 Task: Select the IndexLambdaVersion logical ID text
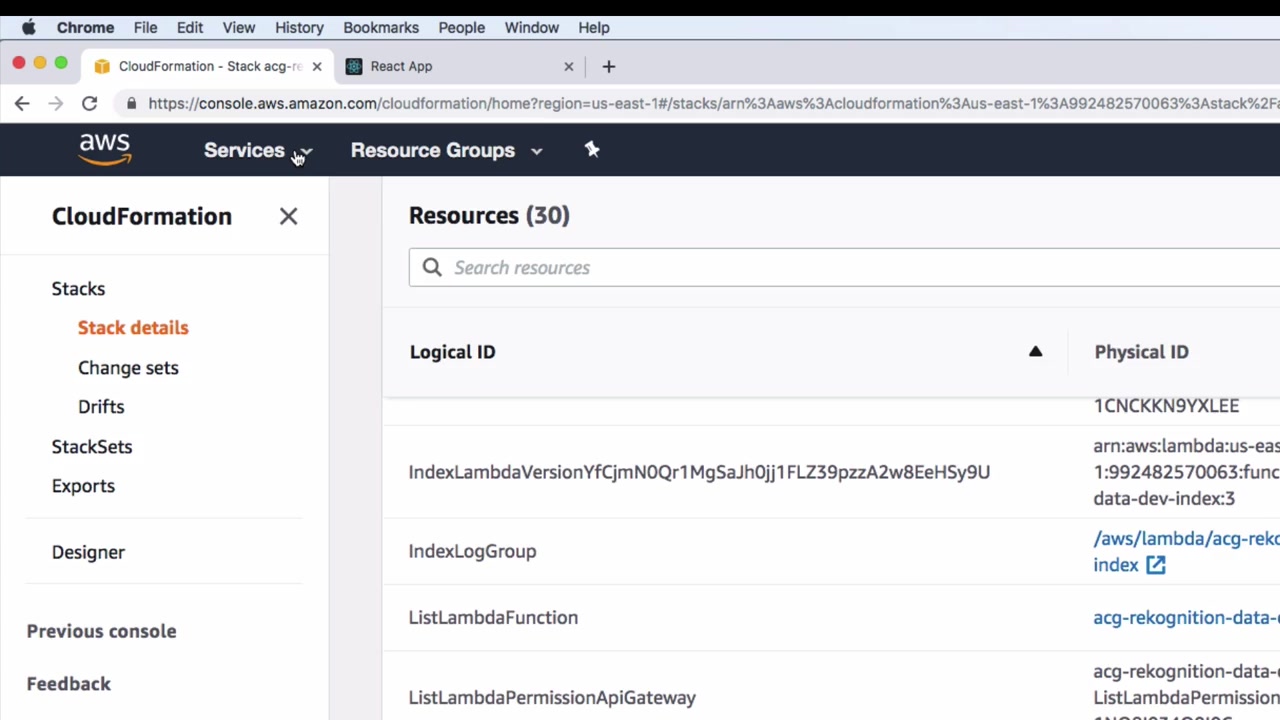[x=699, y=472]
